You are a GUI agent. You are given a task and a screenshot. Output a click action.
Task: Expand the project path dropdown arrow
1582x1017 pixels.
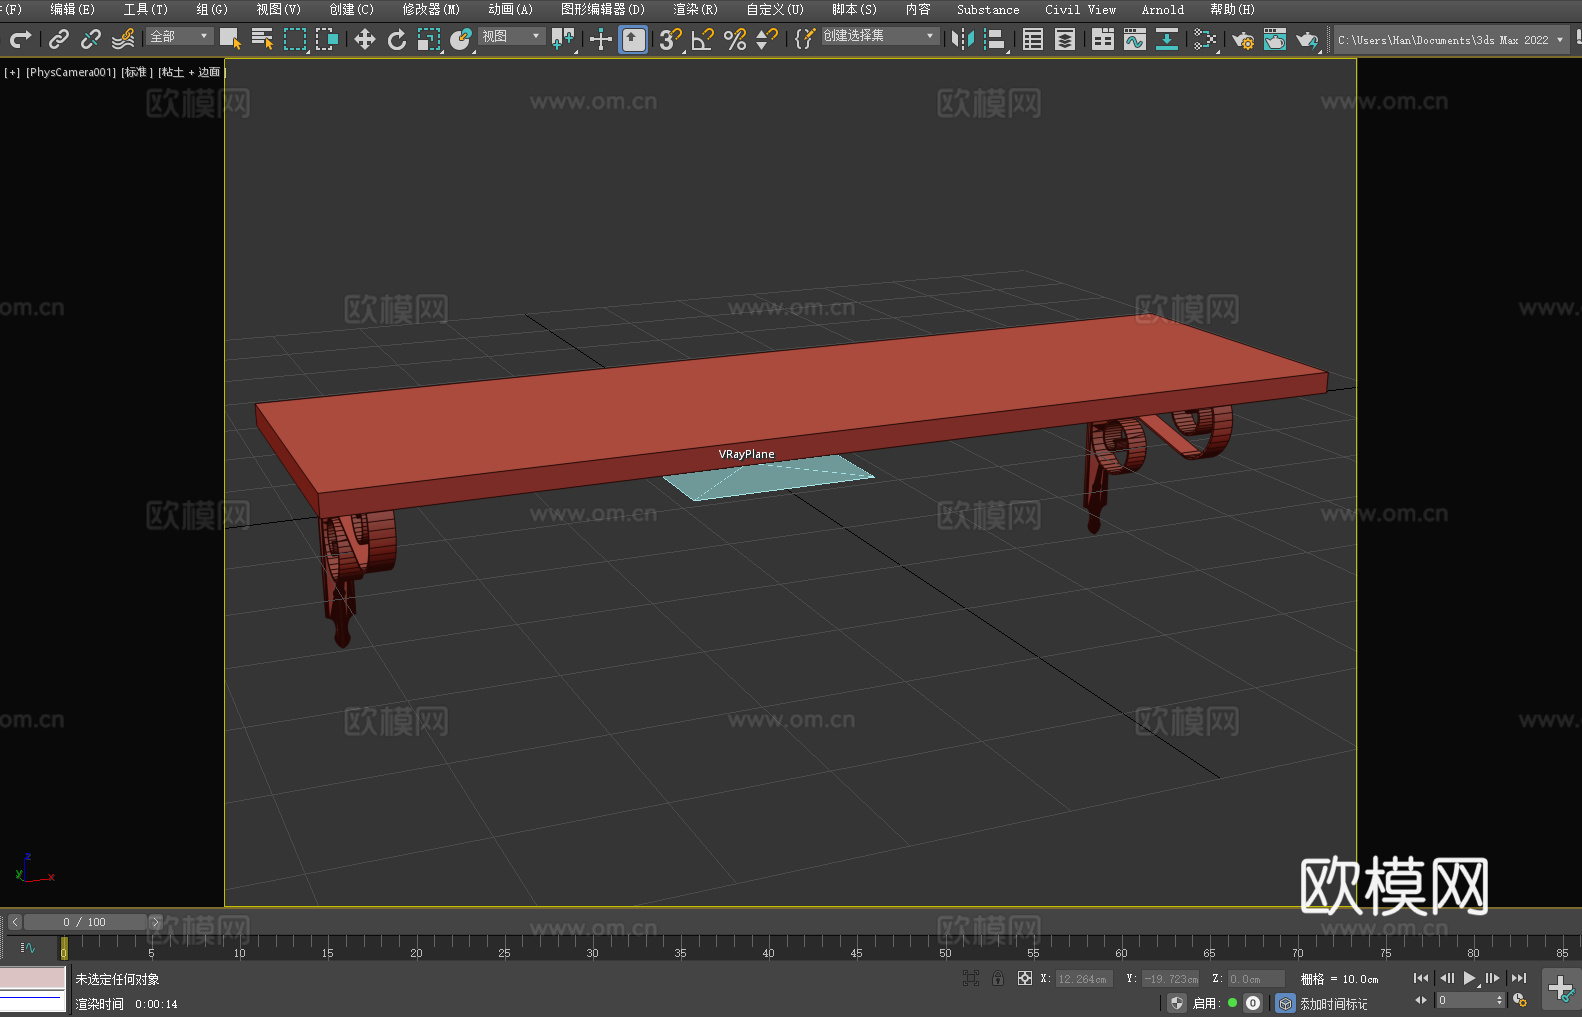point(1559,40)
